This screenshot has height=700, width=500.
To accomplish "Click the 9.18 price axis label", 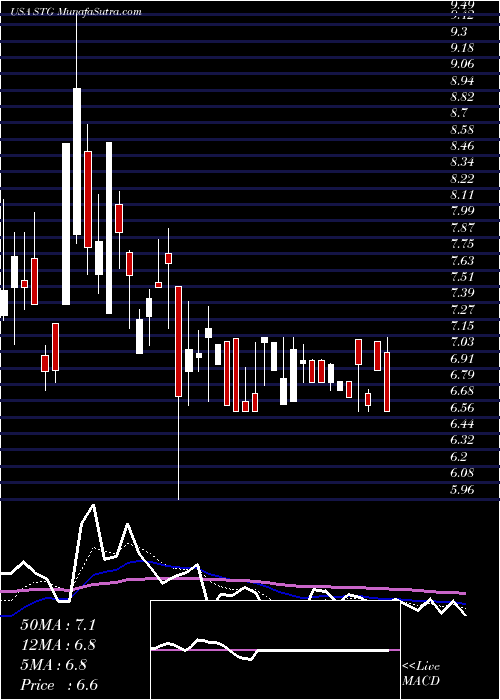I will click(462, 48).
